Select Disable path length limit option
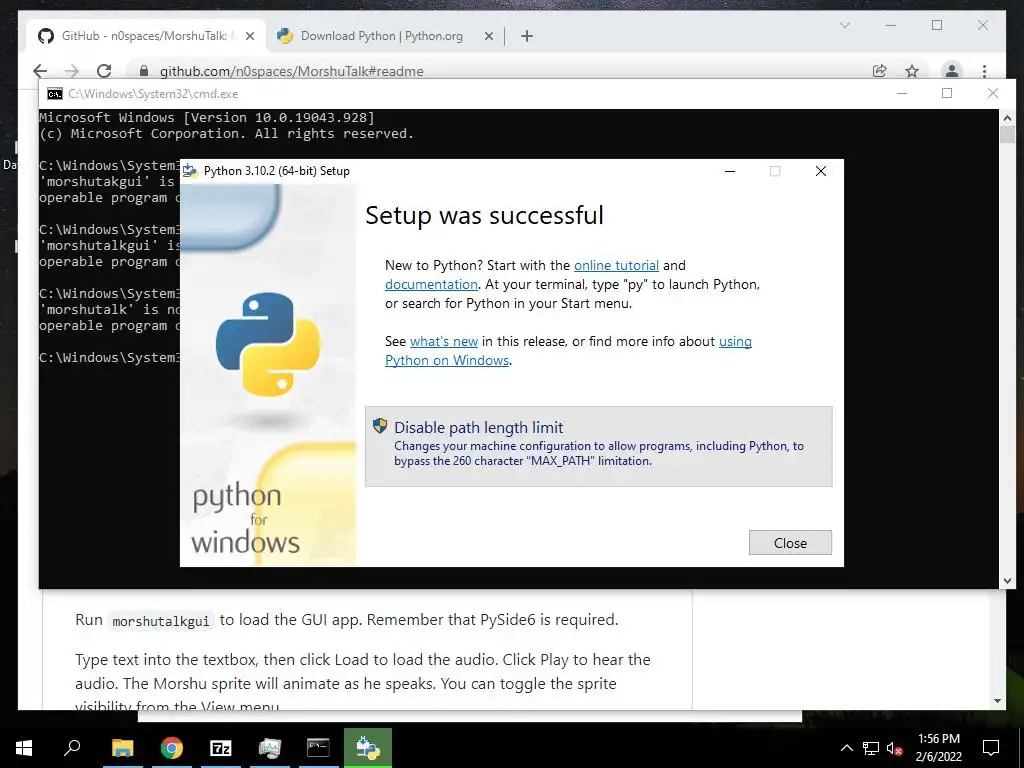The width and height of the screenshot is (1024, 768). [598, 447]
